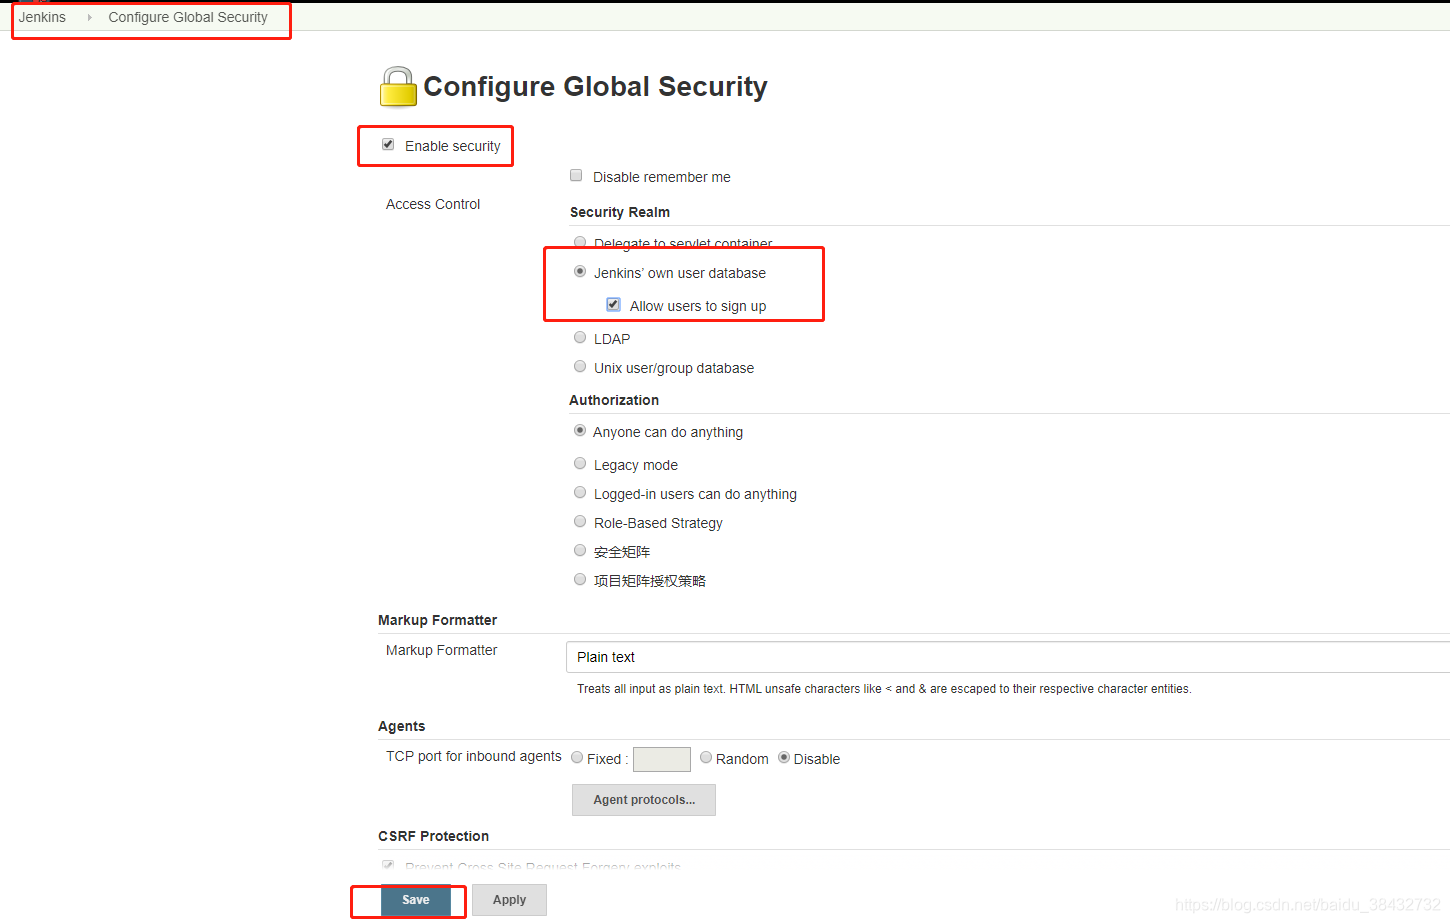Click TCP port for inbound agents label
Viewport: 1450px width, 923px height.
(x=474, y=756)
